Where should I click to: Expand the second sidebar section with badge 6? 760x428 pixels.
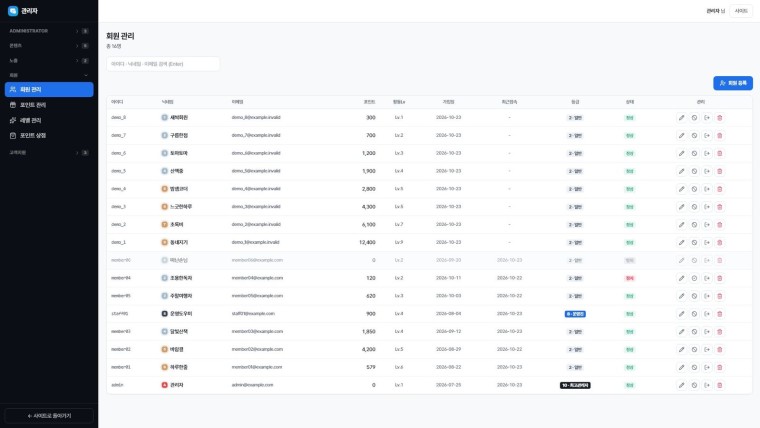[48, 46]
